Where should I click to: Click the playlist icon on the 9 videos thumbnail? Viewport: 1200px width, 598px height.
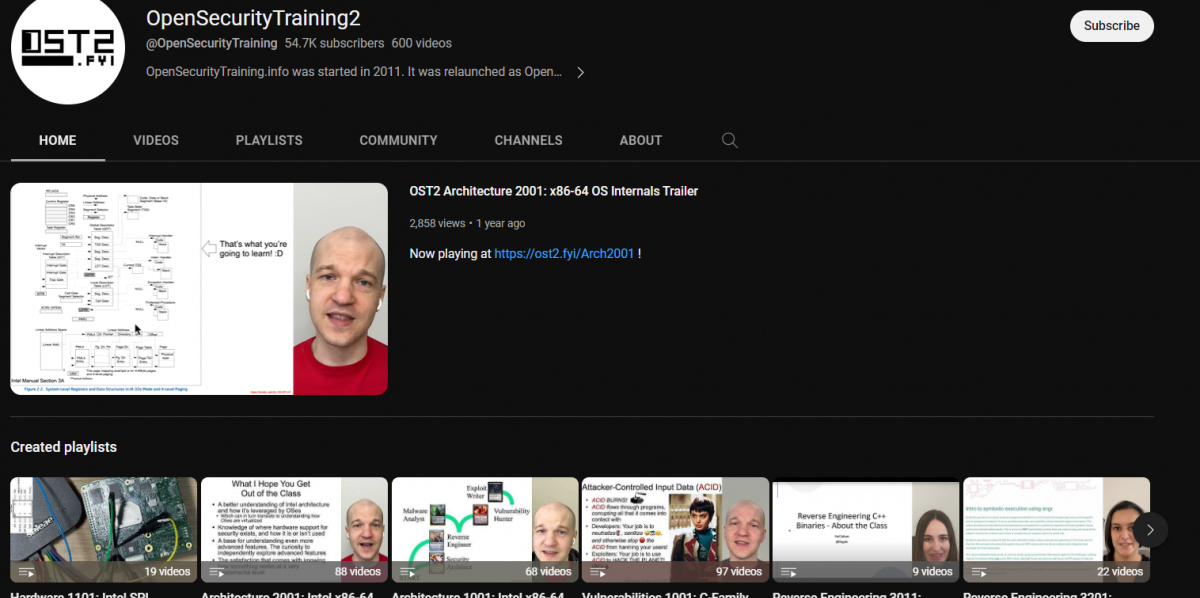(x=789, y=572)
